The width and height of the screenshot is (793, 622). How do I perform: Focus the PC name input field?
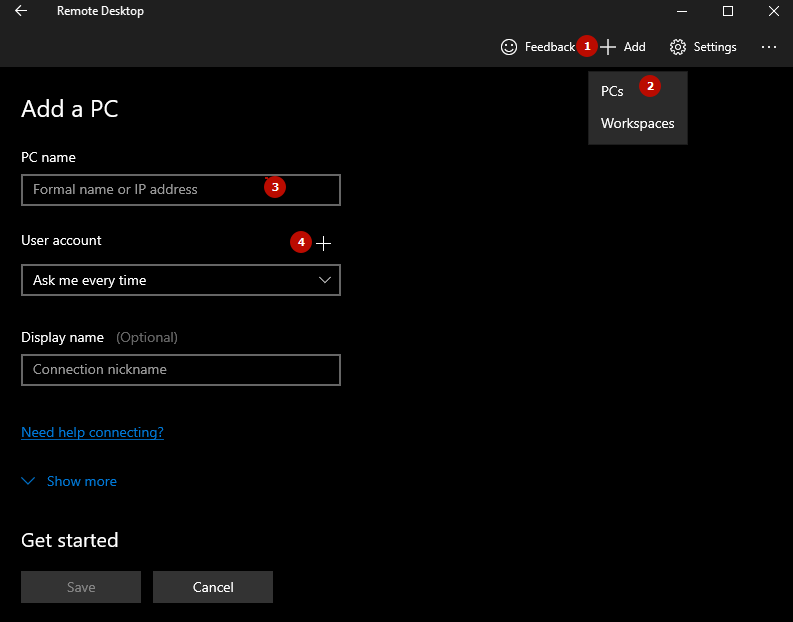(x=181, y=190)
